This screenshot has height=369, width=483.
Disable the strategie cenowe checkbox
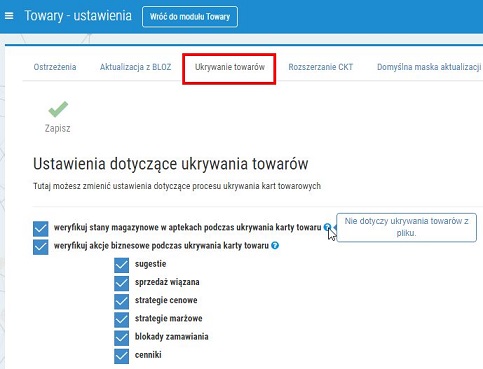coord(121,301)
